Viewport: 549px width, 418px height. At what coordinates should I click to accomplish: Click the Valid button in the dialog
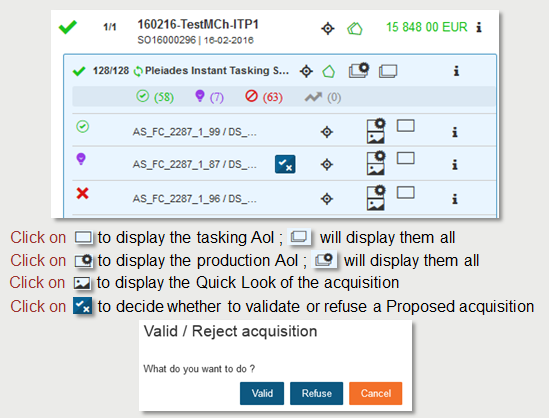click(262, 393)
